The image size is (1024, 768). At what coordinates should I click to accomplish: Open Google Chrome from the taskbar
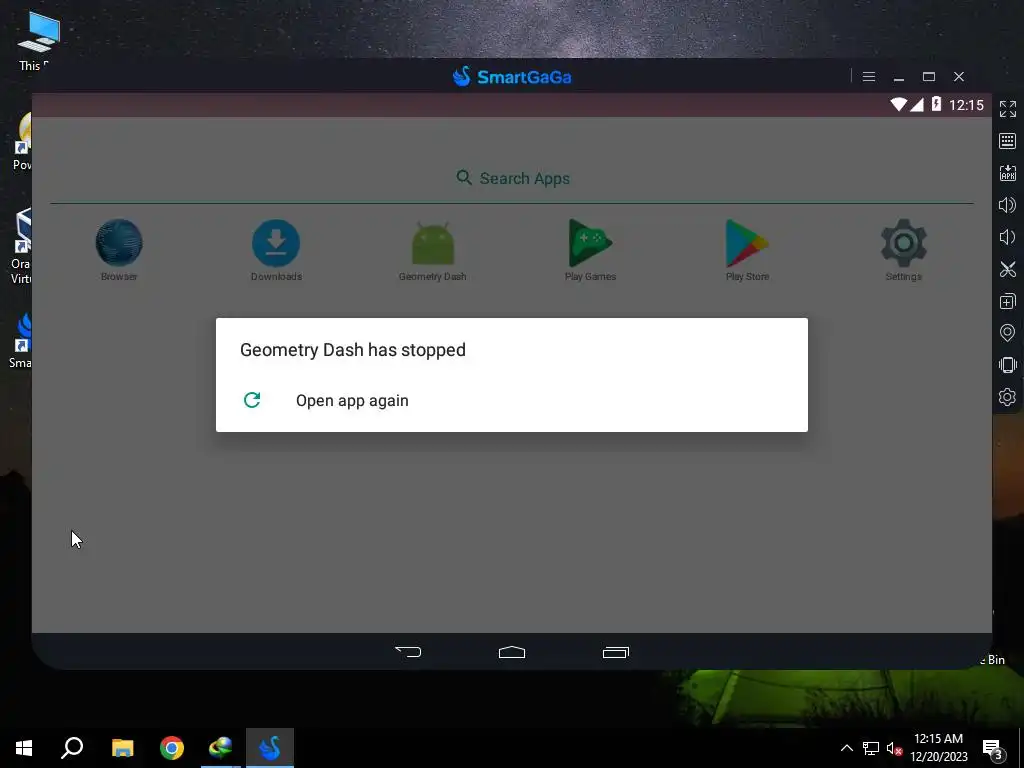tap(172, 748)
